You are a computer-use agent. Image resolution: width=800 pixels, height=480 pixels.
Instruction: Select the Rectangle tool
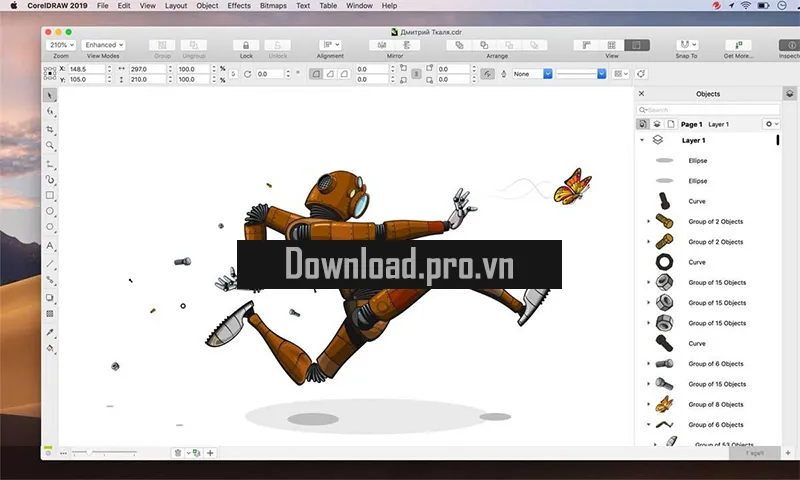pyautogui.click(x=49, y=195)
